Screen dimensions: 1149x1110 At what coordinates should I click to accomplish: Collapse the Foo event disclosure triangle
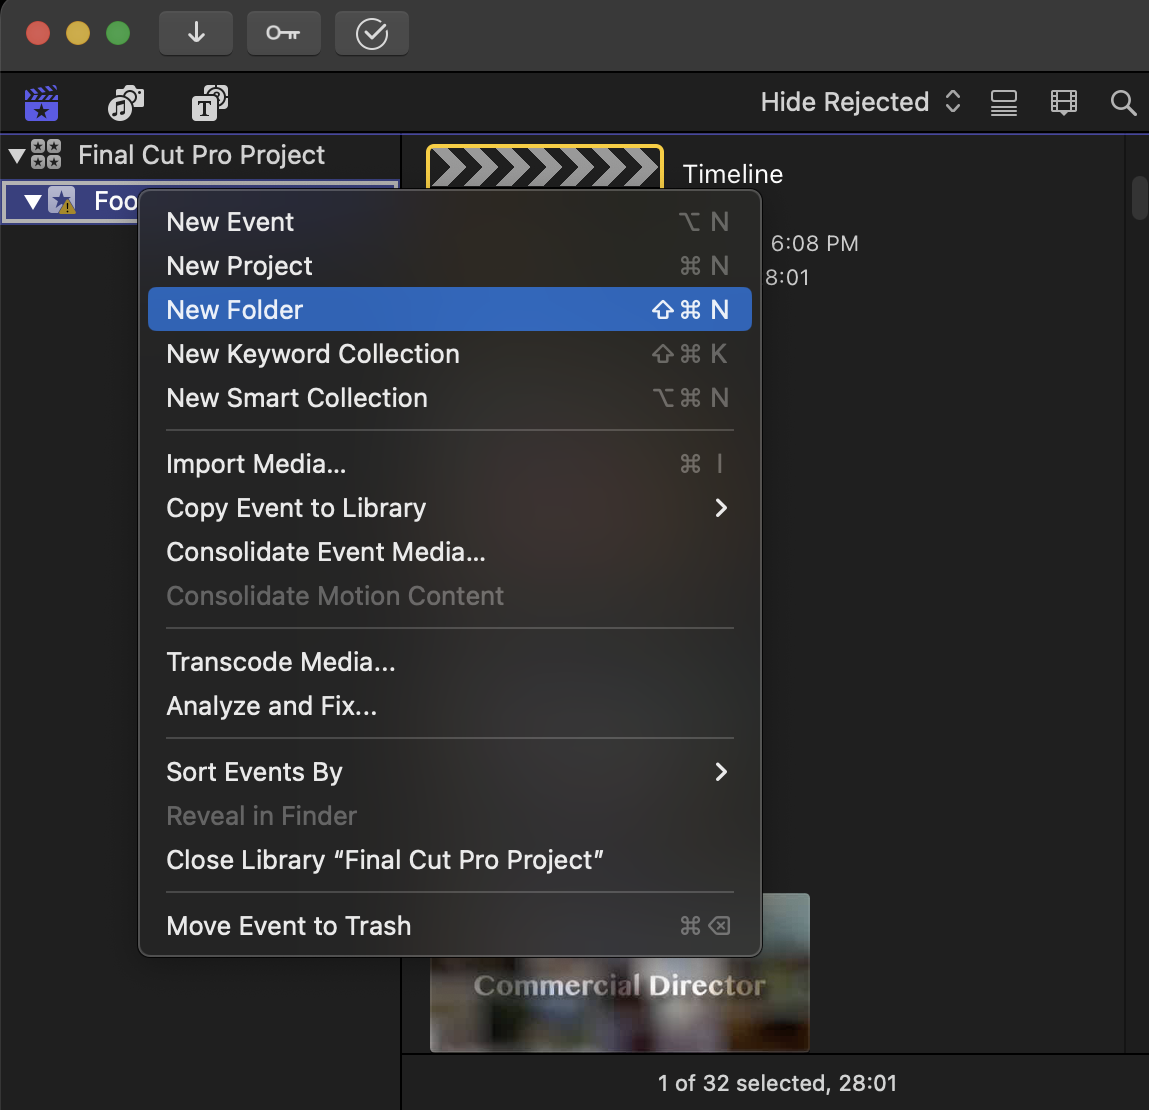(x=32, y=201)
